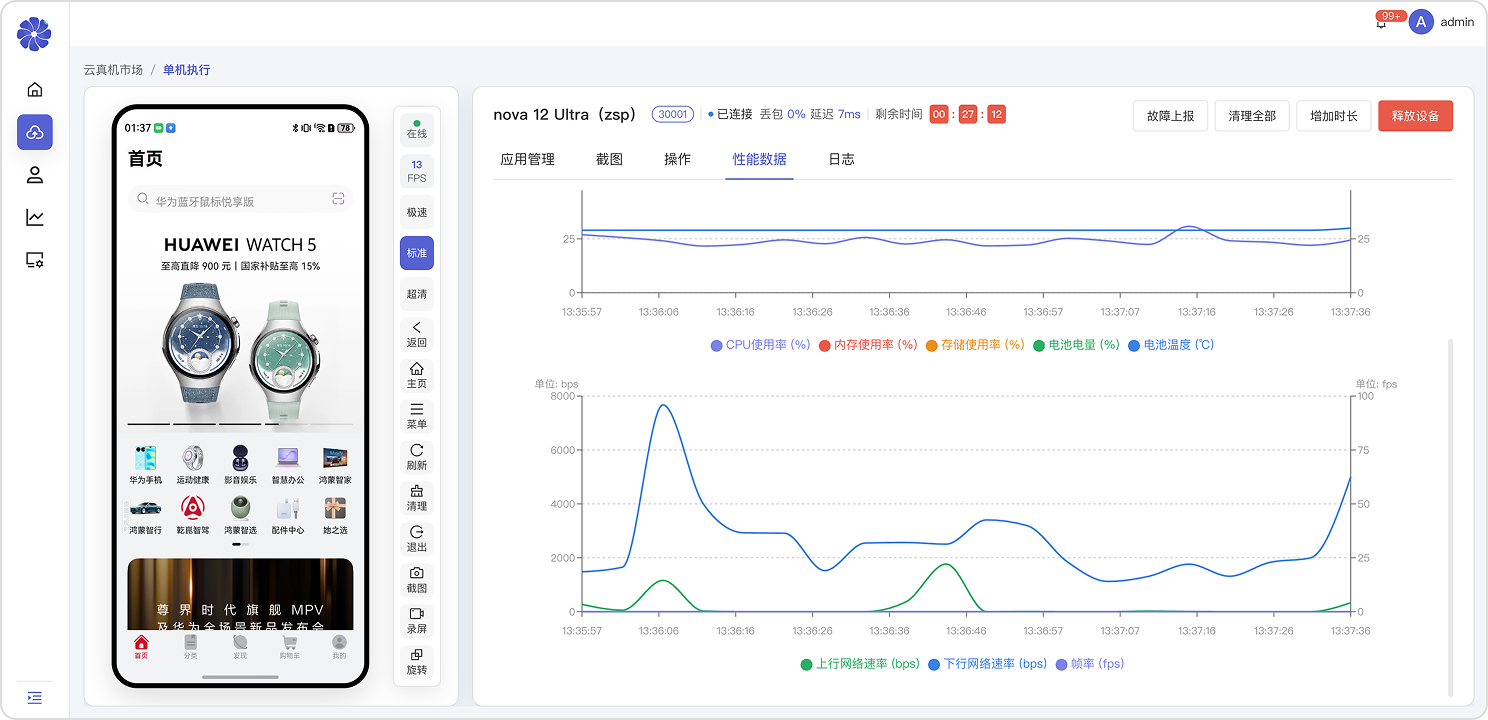Click the 13 FPS indicator
Image resolution: width=1488 pixels, height=720 pixels.
click(417, 171)
